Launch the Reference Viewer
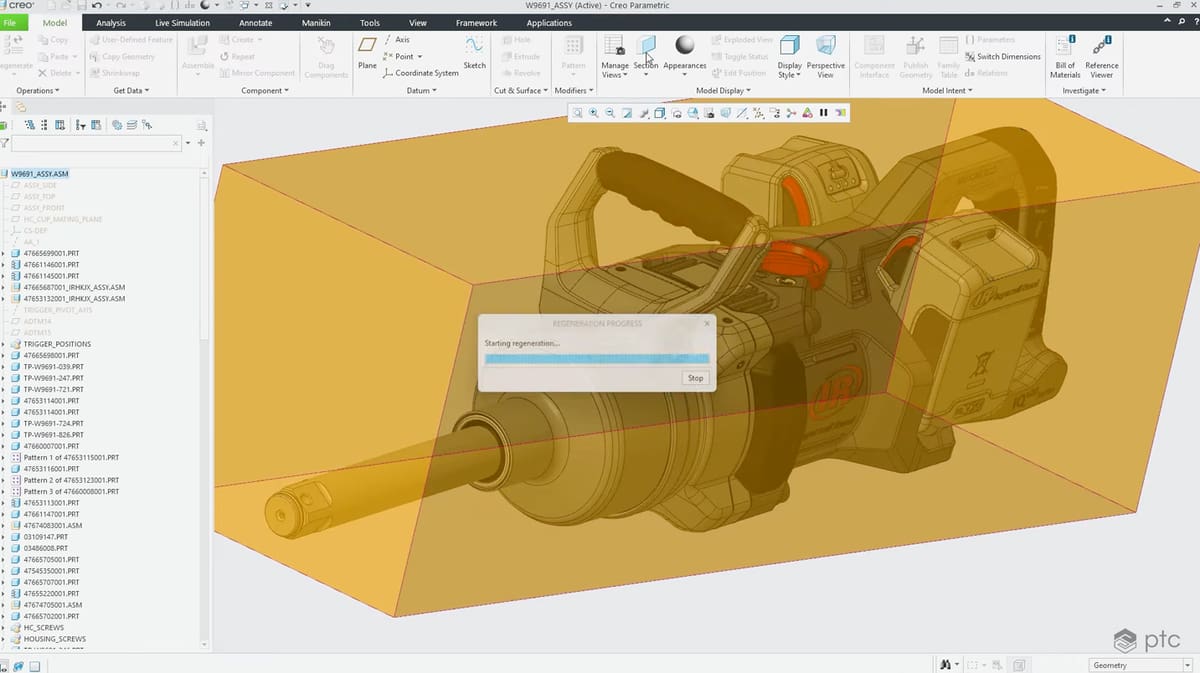Viewport: 1200px width, 673px height. (x=1101, y=55)
